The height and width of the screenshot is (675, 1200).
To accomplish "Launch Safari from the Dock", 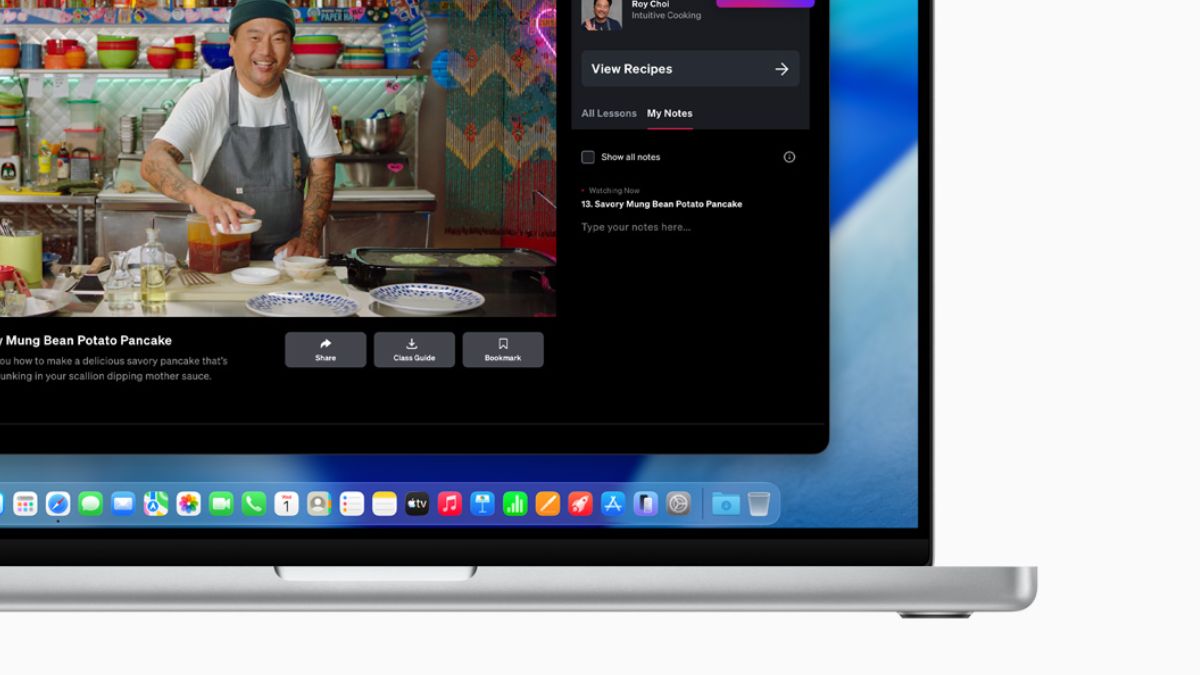I will (x=58, y=504).
